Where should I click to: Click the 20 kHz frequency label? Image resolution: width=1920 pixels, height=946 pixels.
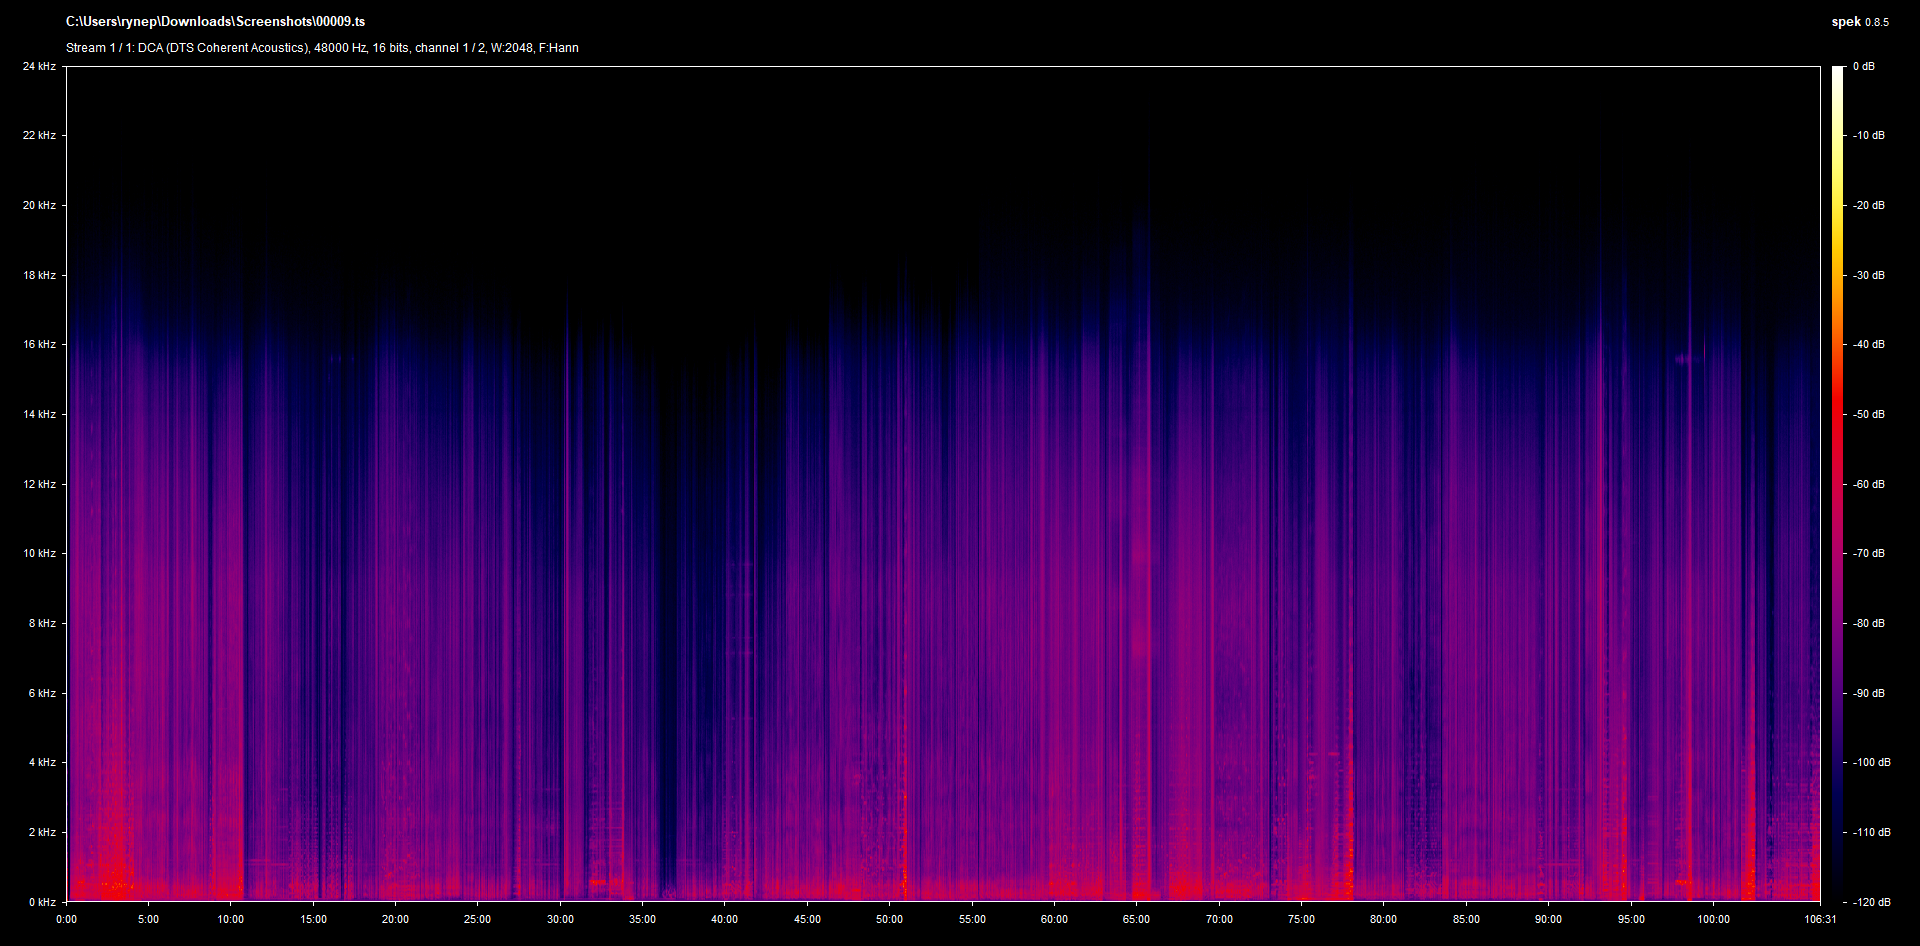point(40,205)
